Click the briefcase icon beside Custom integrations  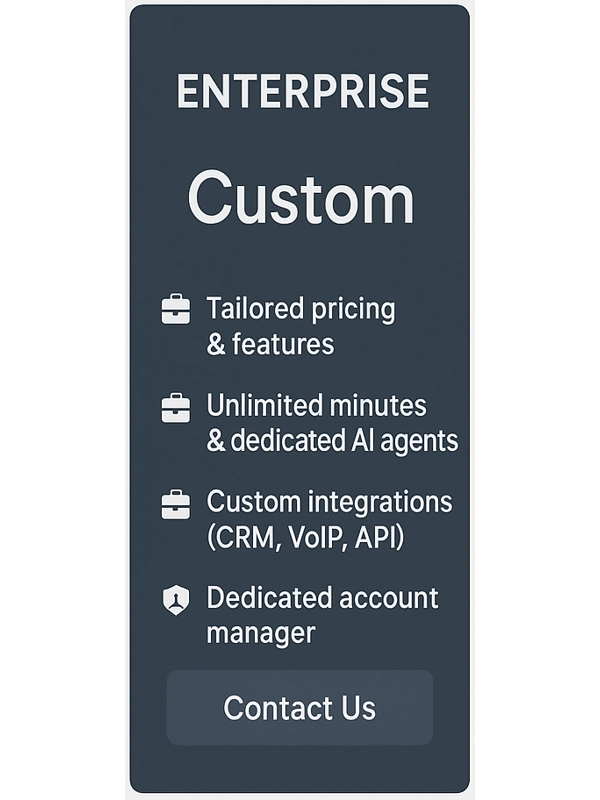pos(176,504)
